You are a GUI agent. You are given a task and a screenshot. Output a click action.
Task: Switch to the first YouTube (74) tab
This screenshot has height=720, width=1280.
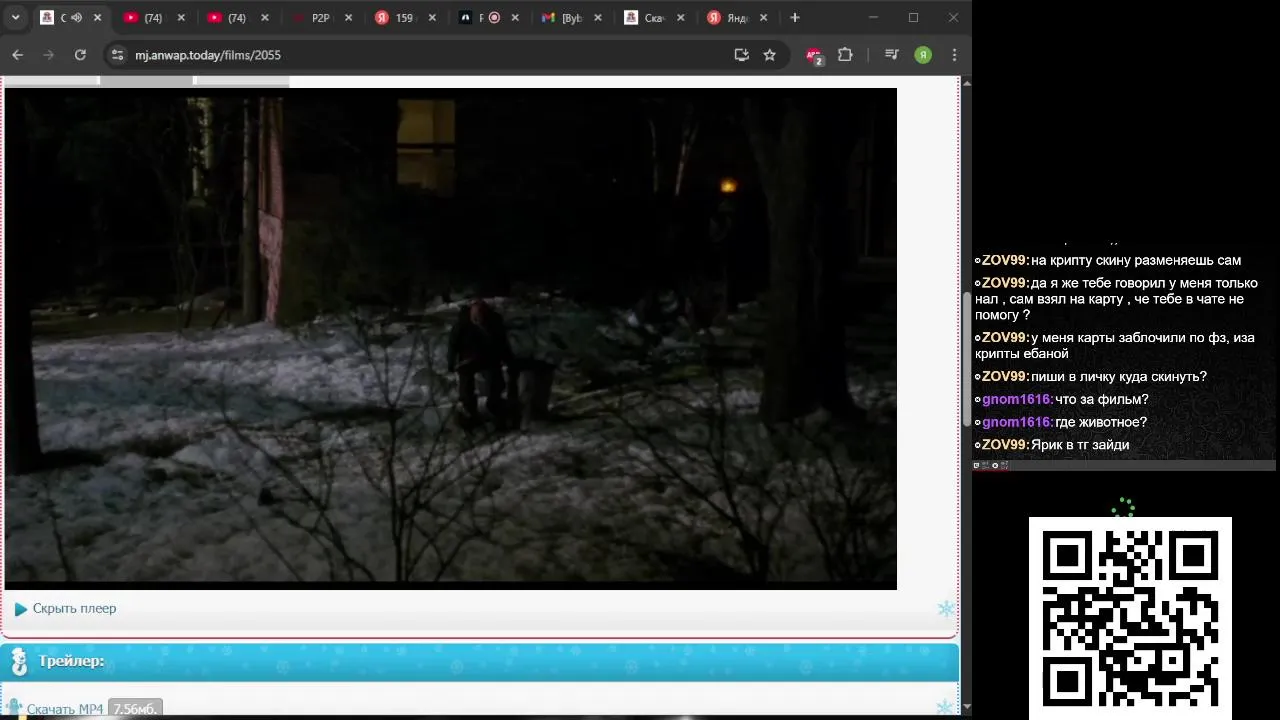coord(154,18)
